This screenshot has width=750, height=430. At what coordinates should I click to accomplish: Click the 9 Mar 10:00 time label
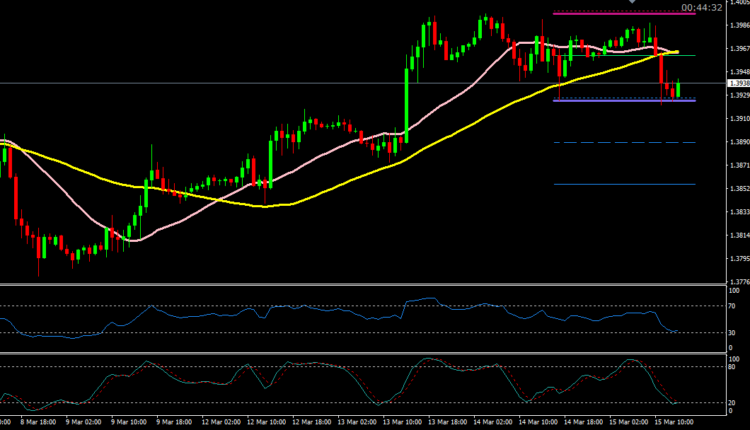127,421
